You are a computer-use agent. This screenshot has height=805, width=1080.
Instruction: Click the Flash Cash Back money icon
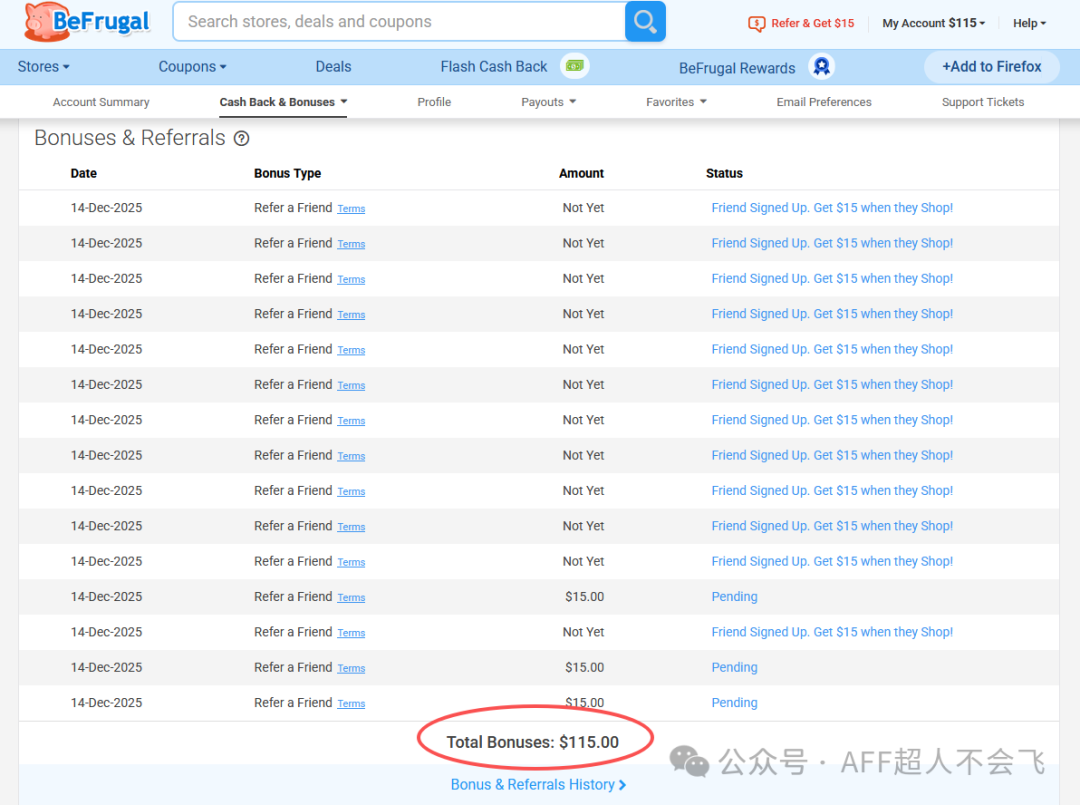(574, 66)
